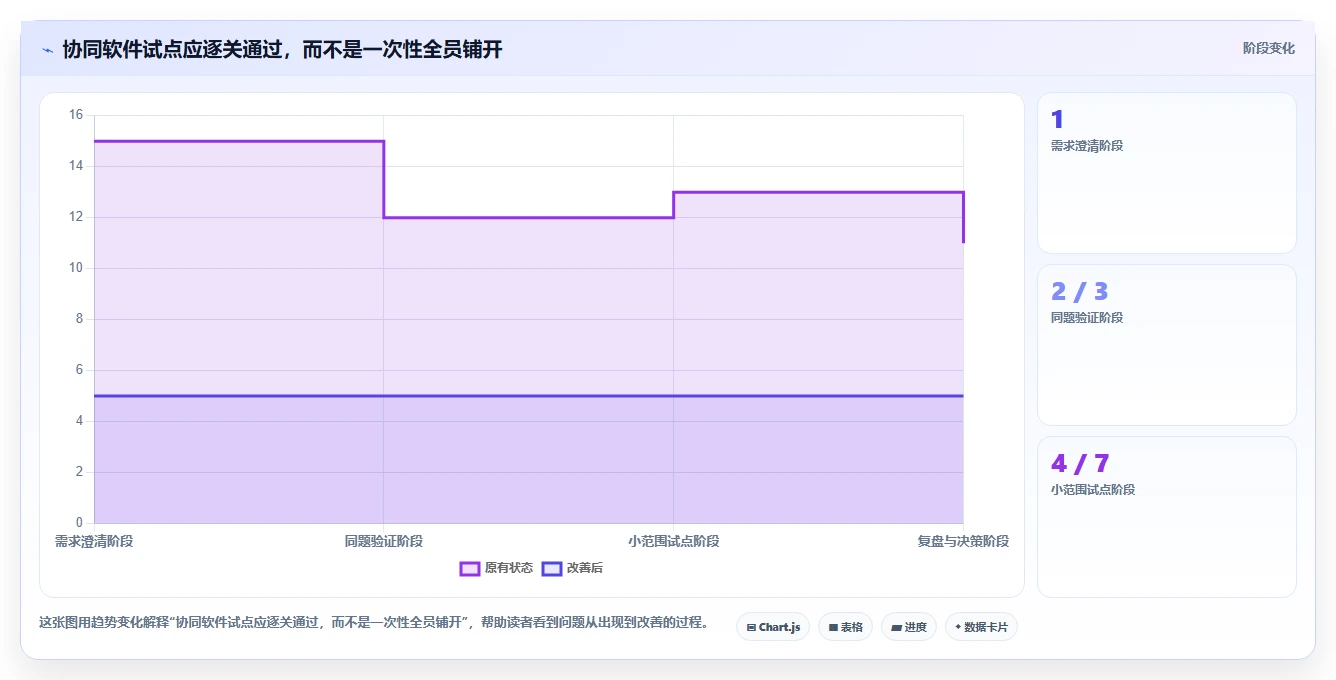Click the 阶段变化 label in header
The width and height of the screenshot is (1336, 680).
click(x=1268, y=48)
